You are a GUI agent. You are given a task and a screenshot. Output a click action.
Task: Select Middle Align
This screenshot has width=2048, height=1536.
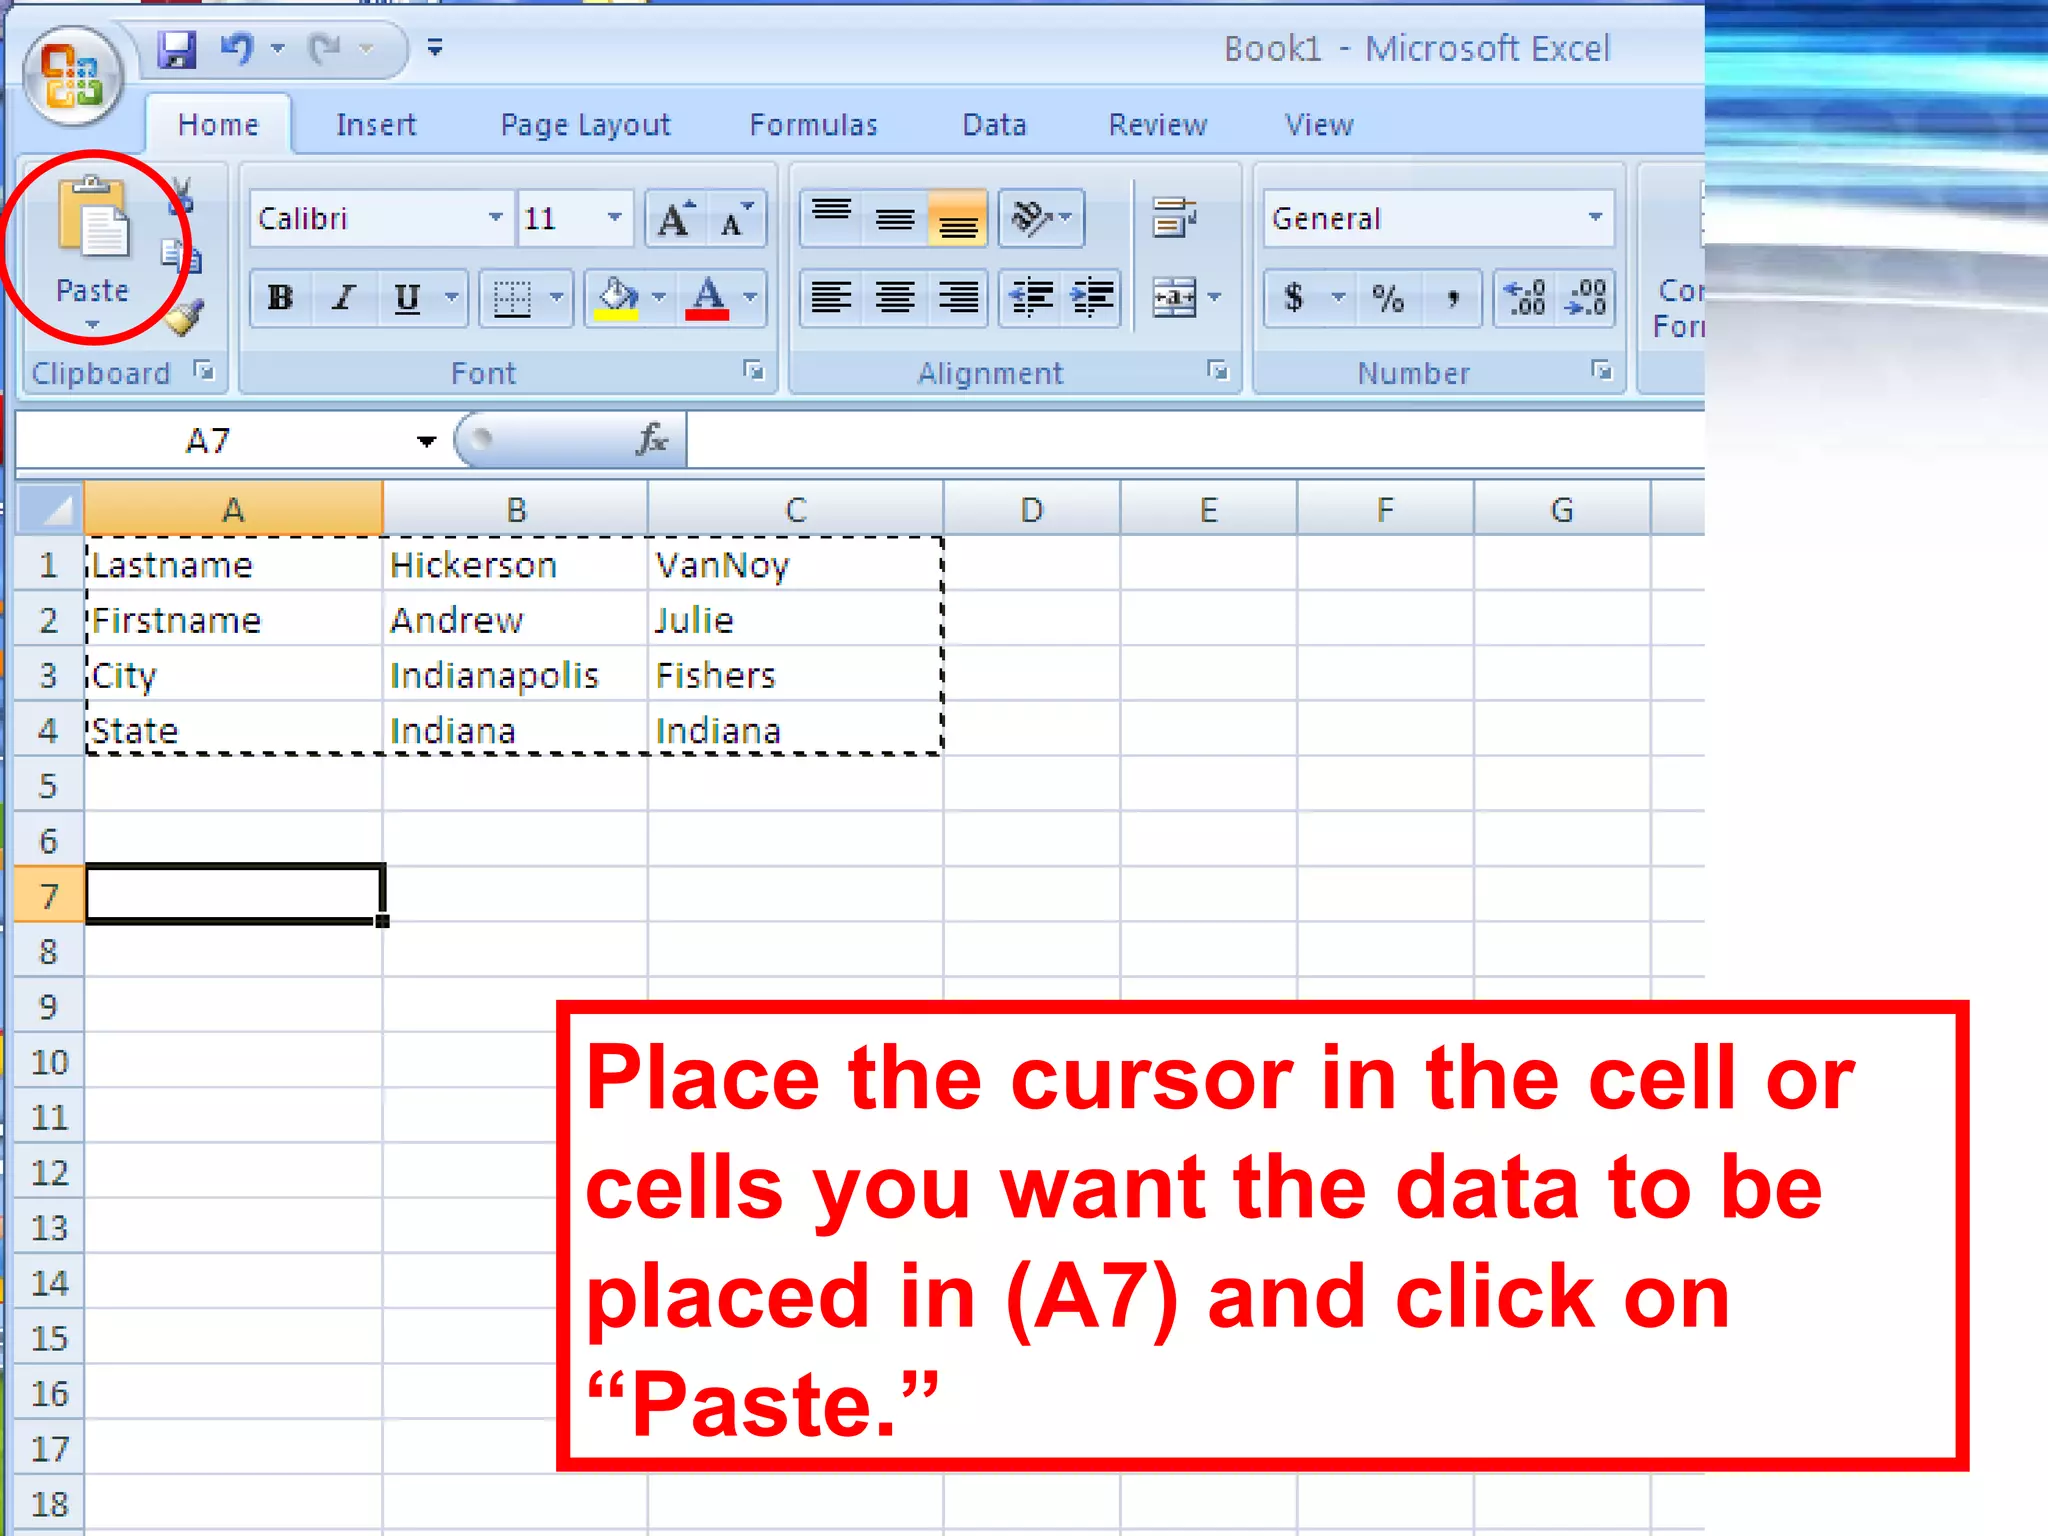895,217
